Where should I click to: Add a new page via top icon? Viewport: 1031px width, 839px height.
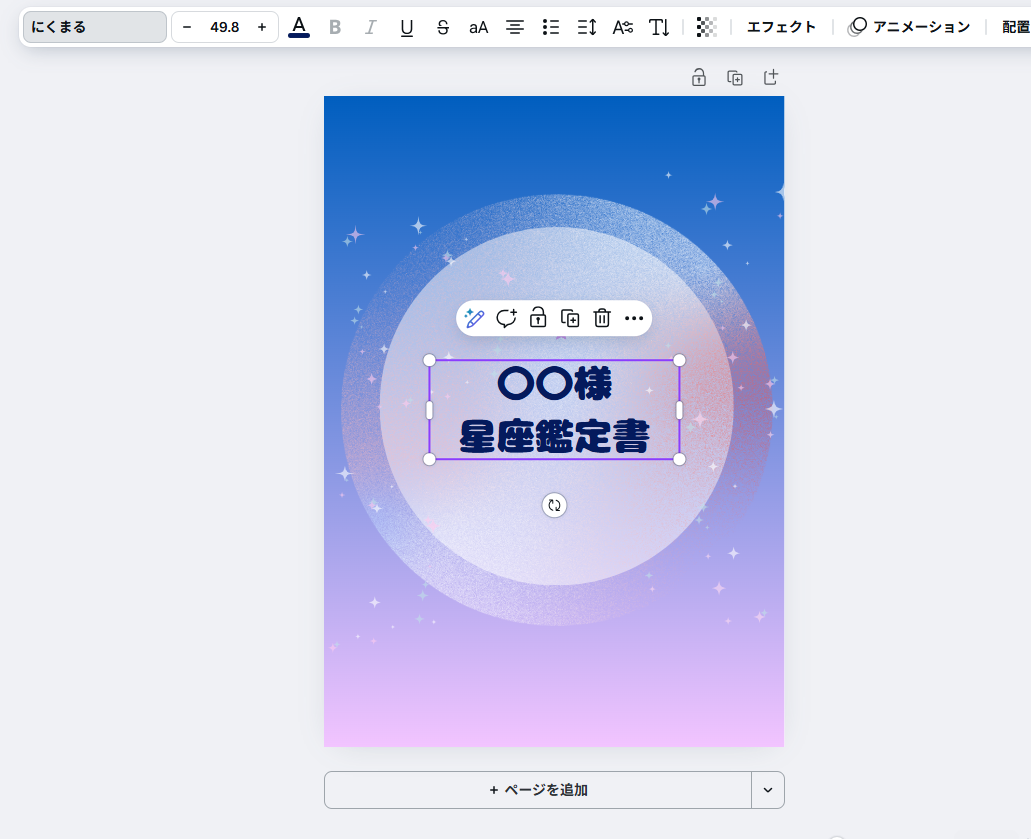[x=771, y=78]
